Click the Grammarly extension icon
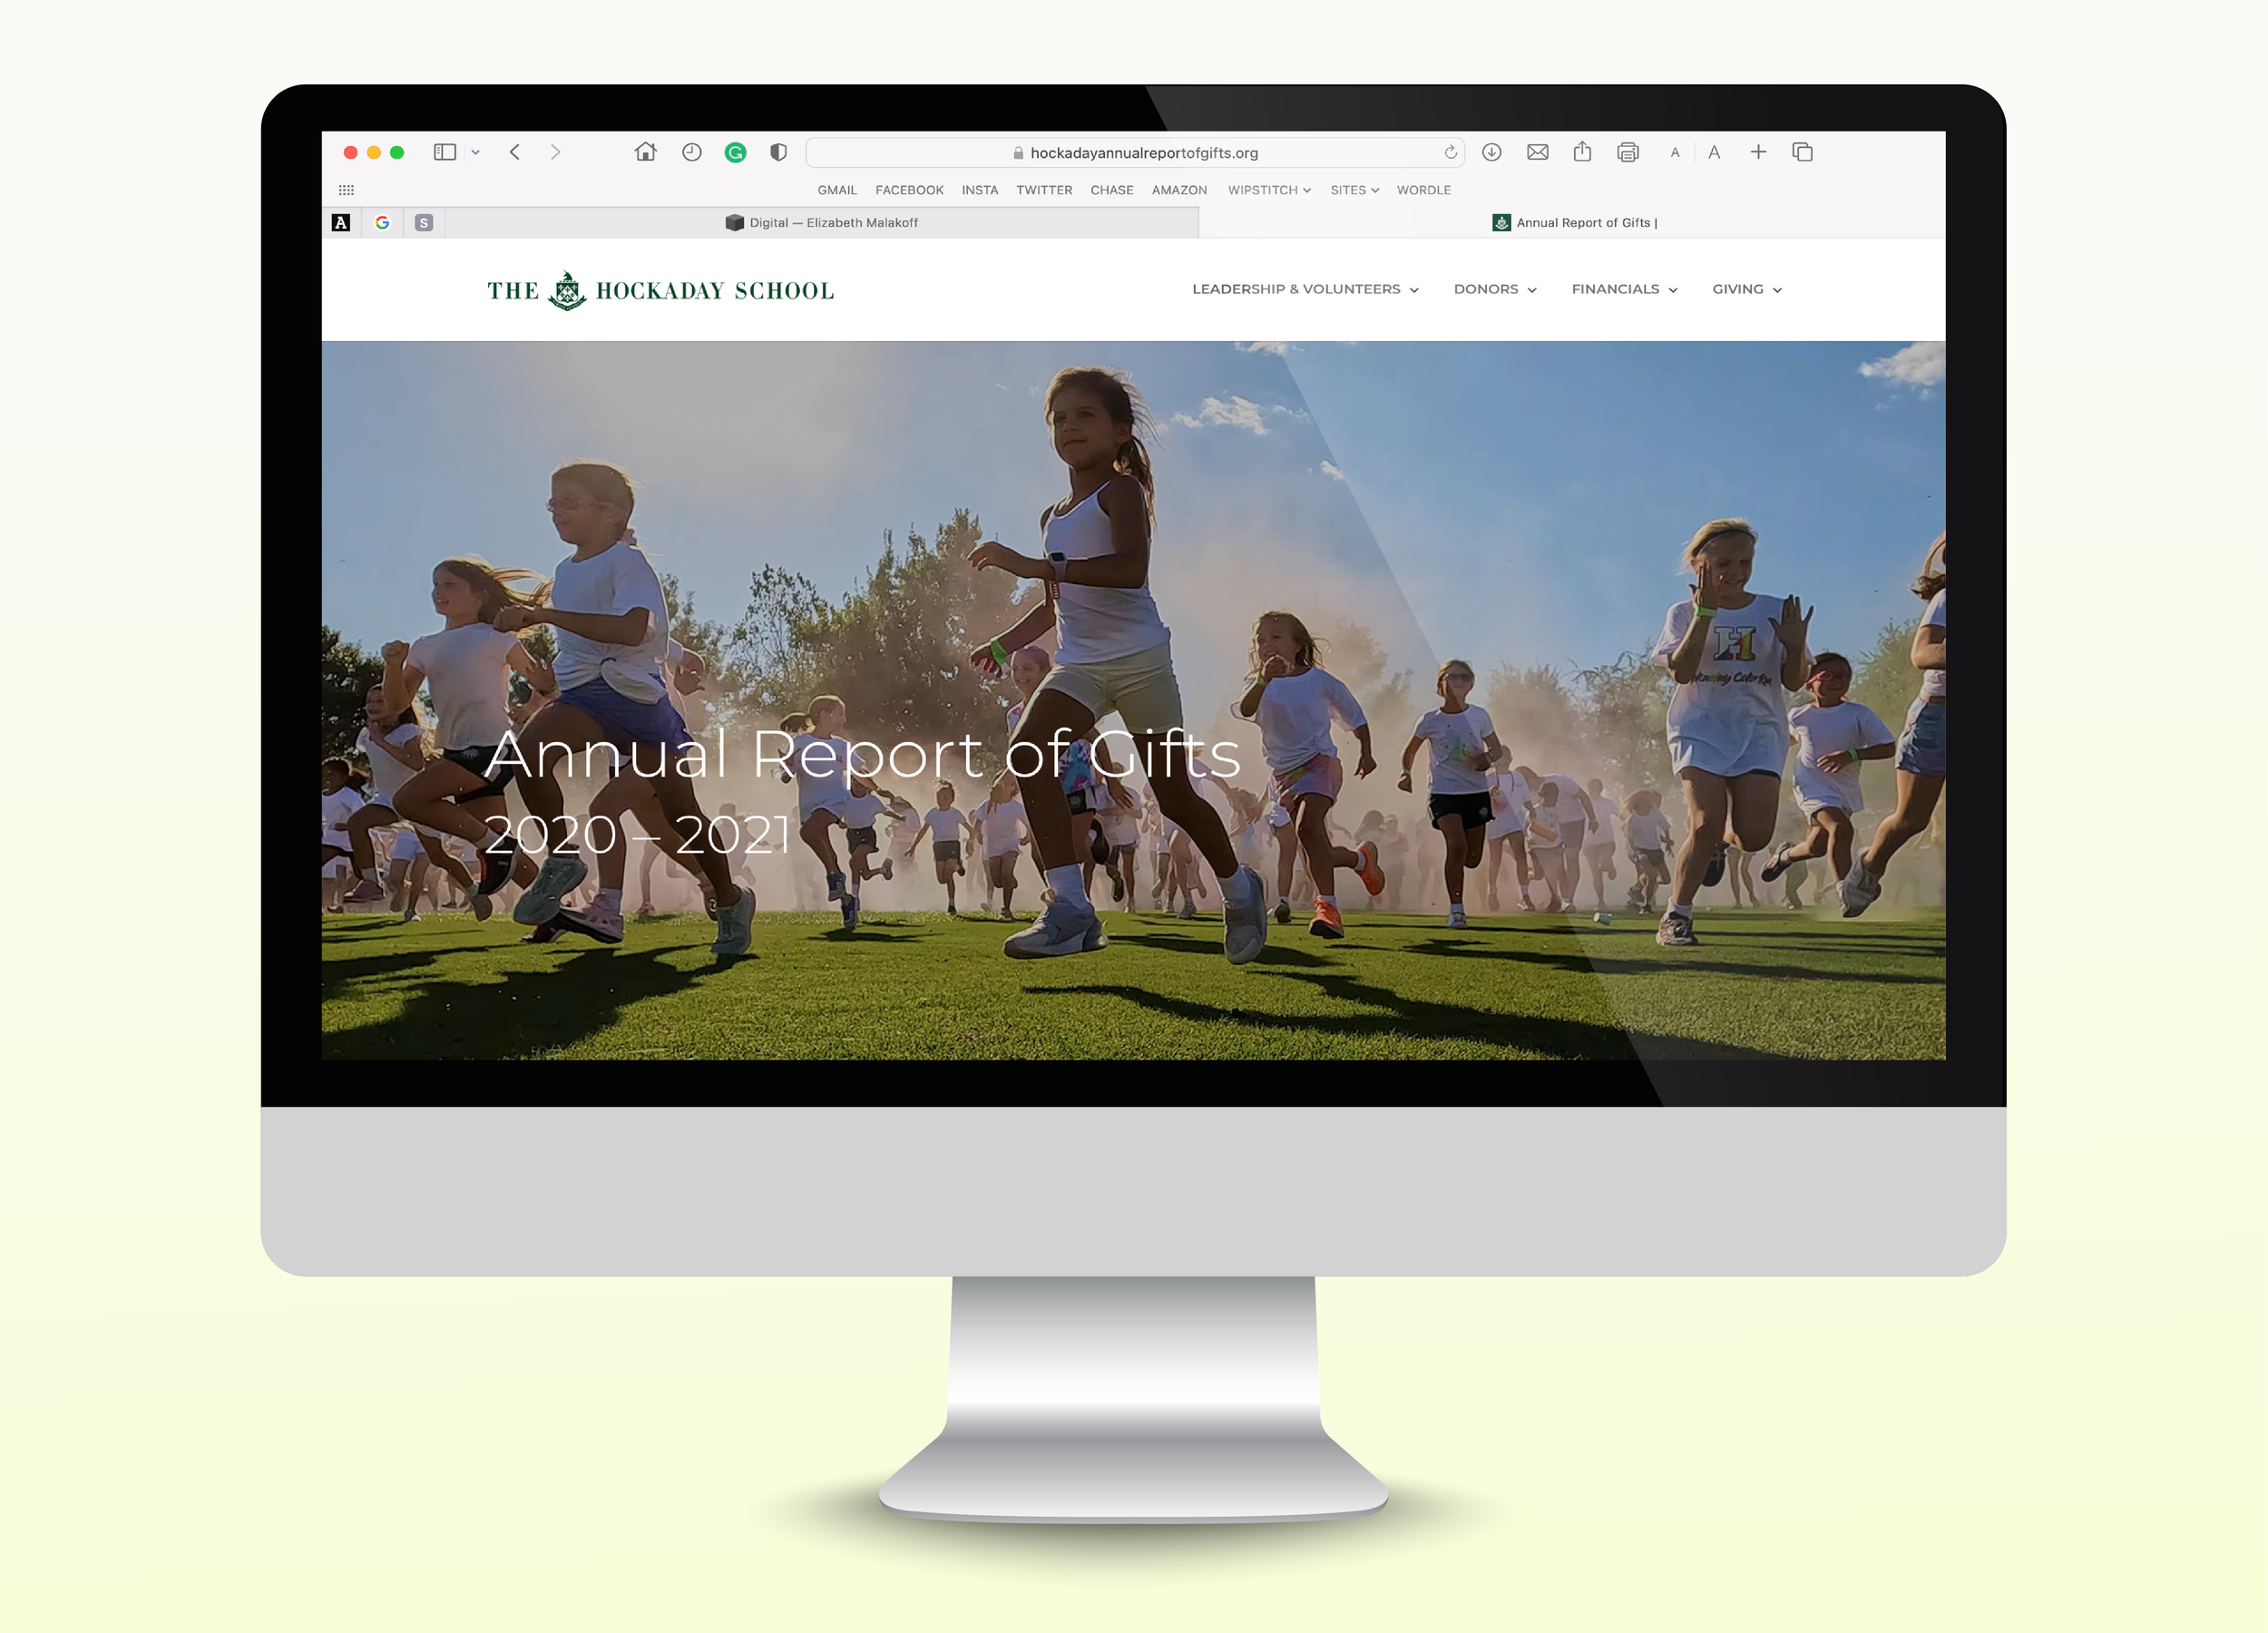The width and height of the screenshot is (2268, 1633). tap(735, 152)
